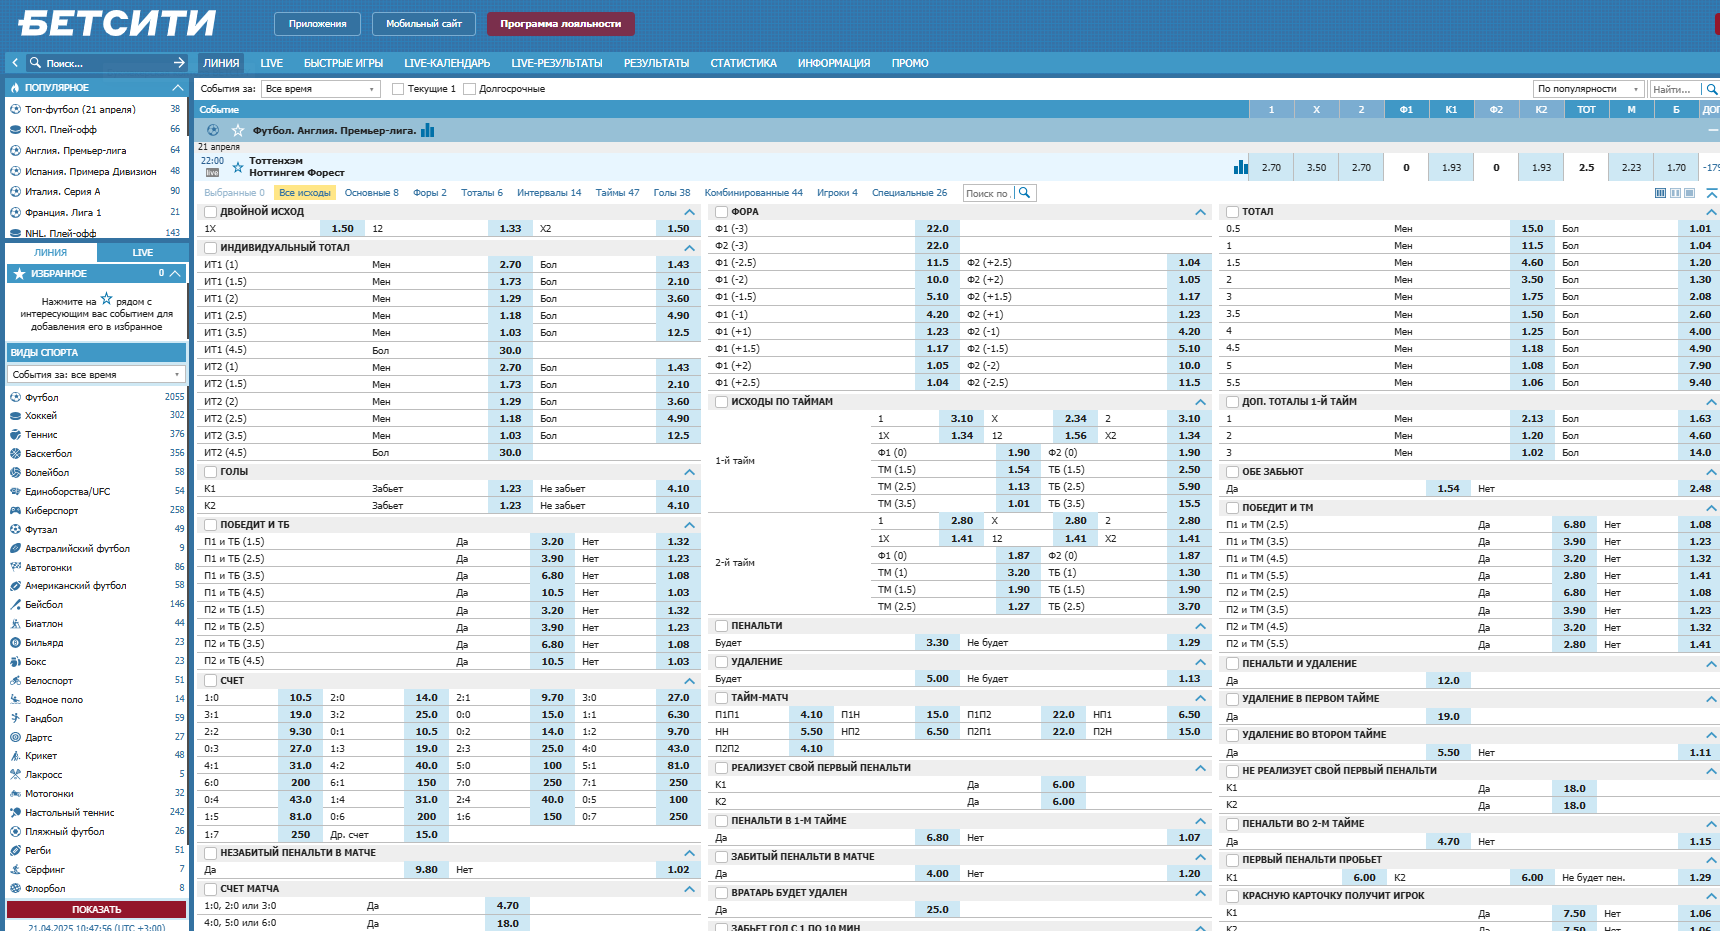Collapse the Двойной исход market
The image size is (1720, 931).
pyautogui.click(x=689, y=212)
